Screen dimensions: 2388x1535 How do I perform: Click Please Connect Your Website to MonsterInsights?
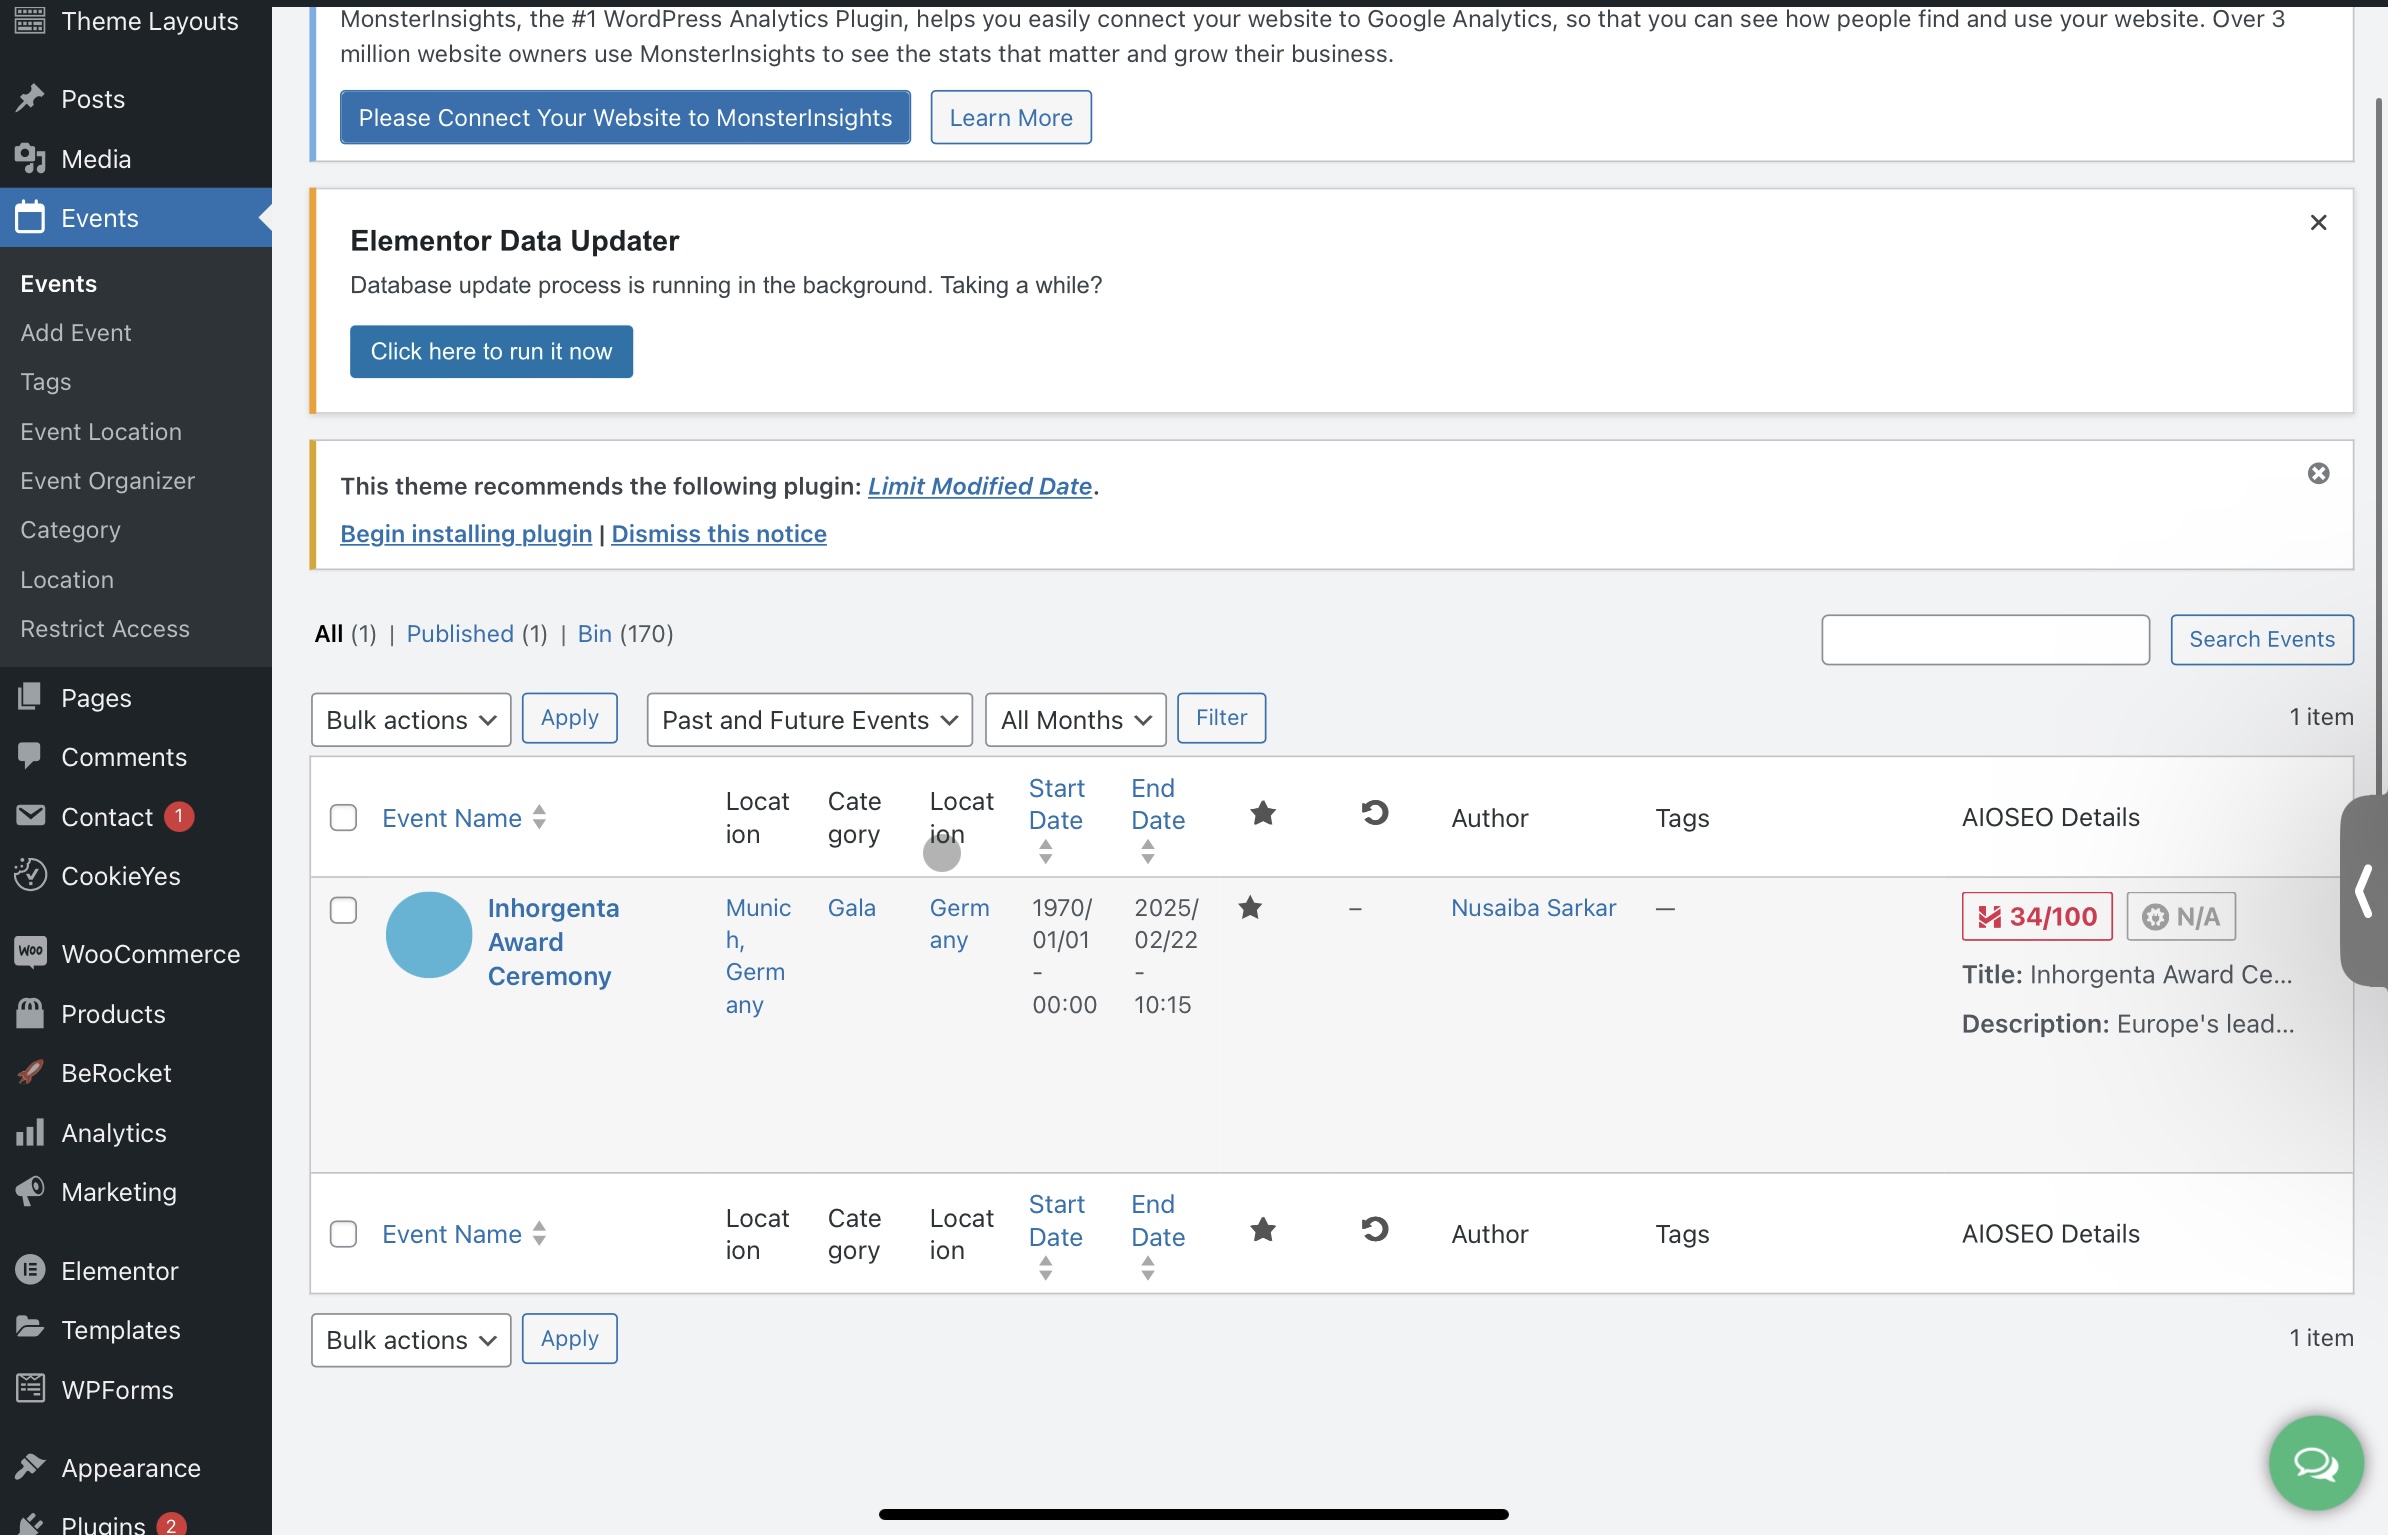pos(625,117)
